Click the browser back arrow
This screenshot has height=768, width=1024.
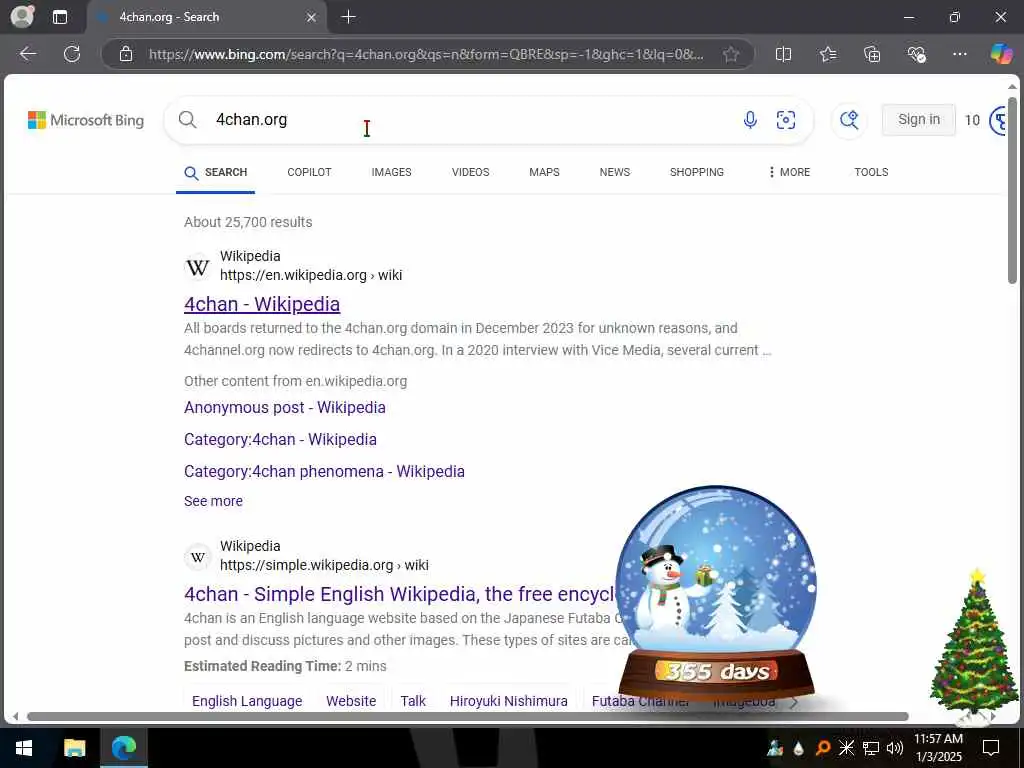27,54
